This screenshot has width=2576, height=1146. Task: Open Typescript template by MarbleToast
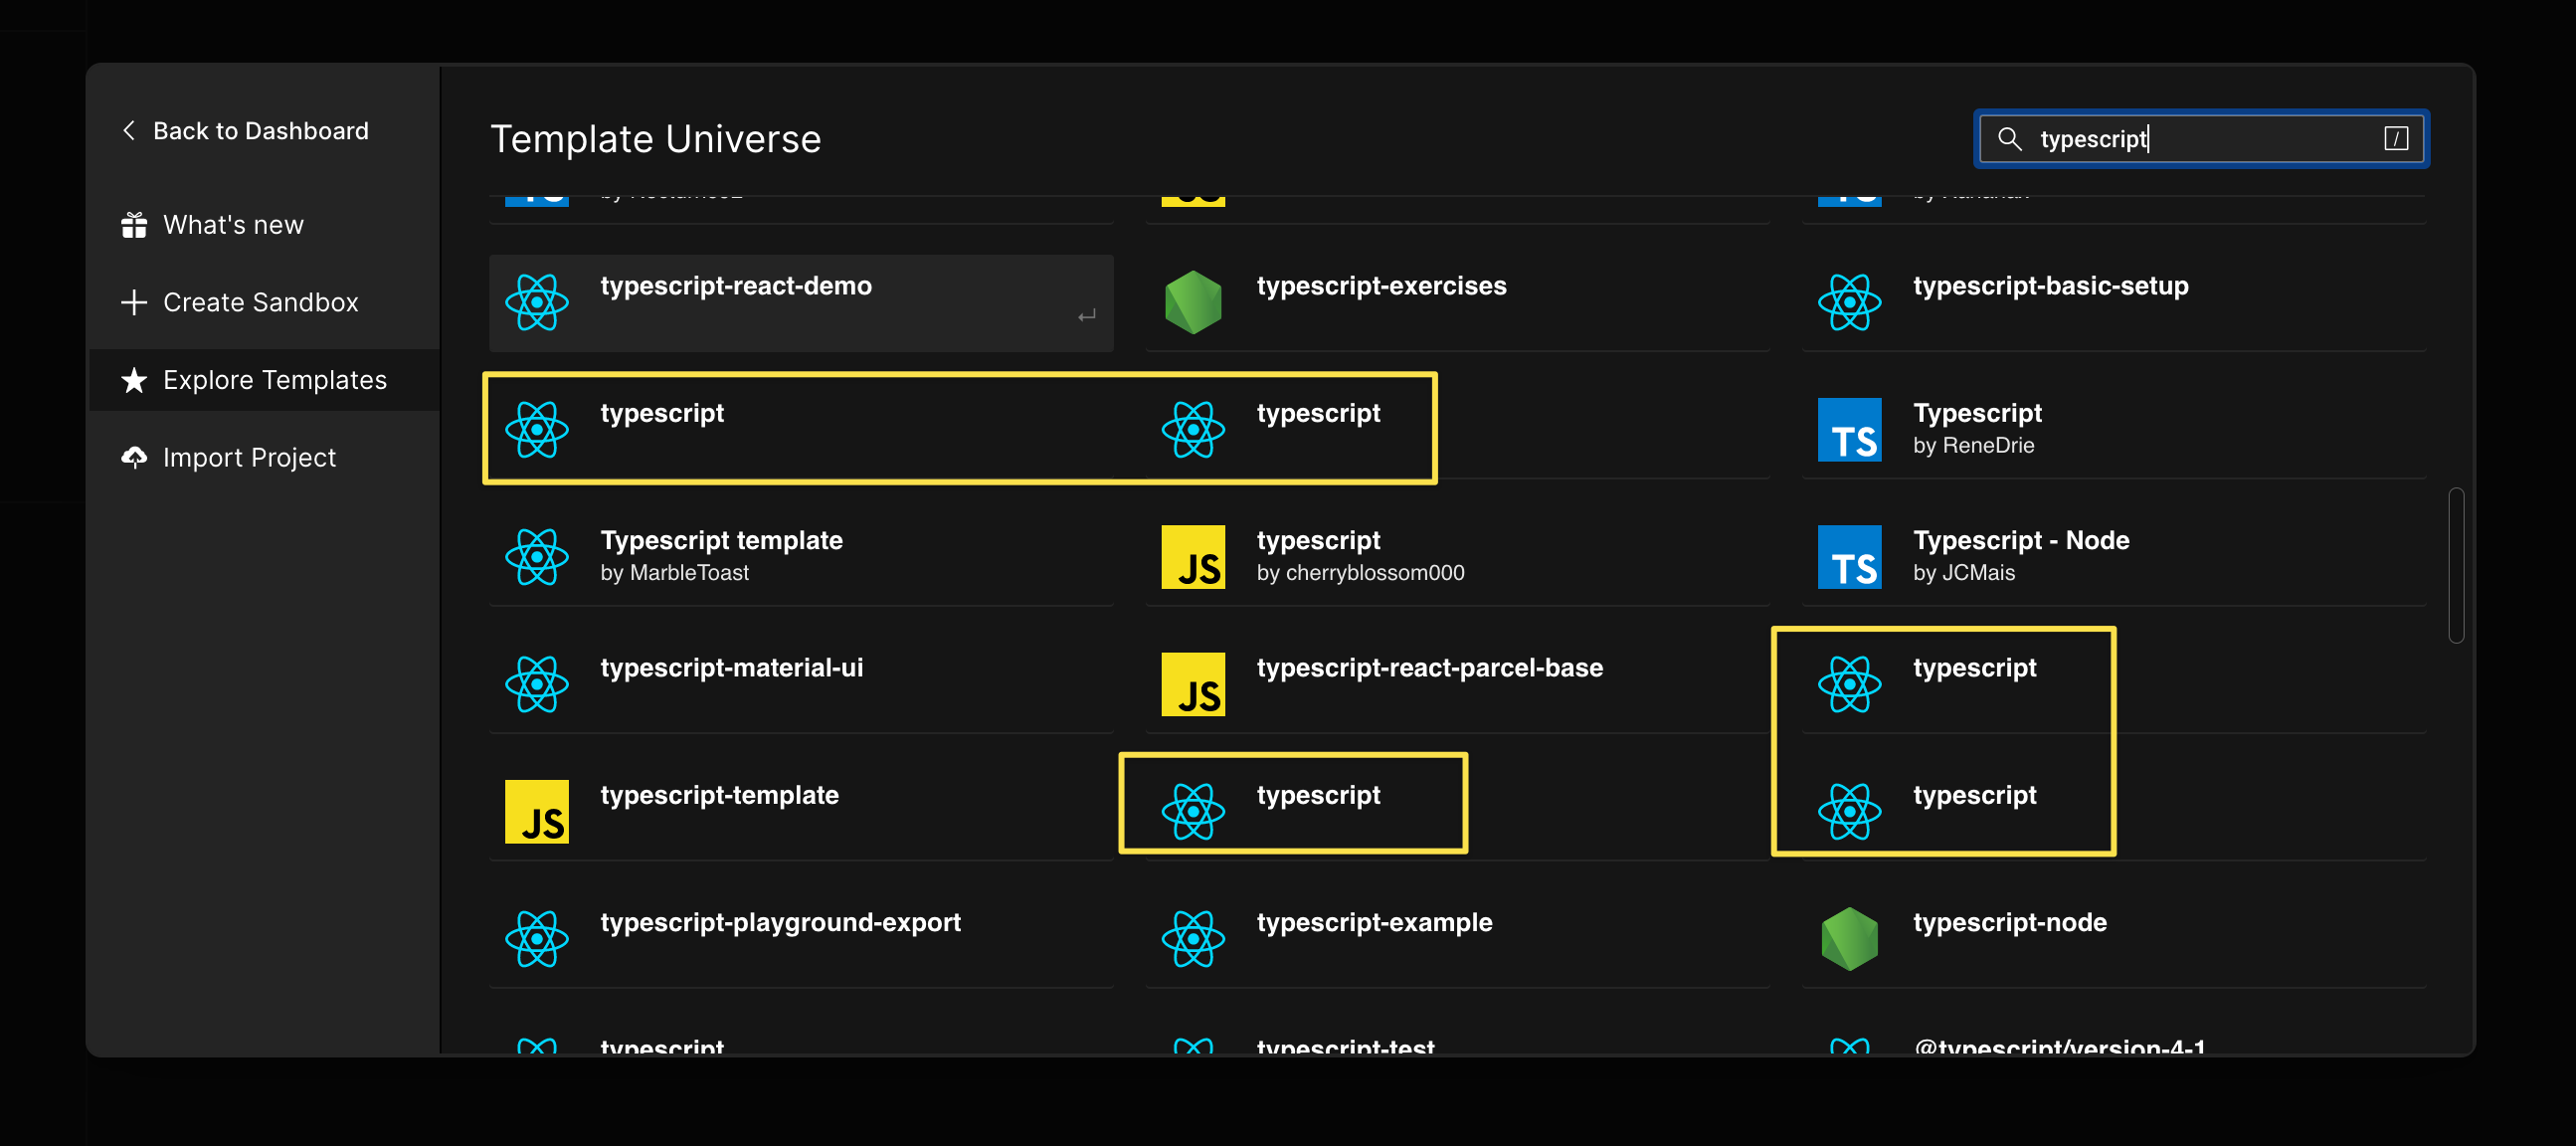tap(801, 557)
